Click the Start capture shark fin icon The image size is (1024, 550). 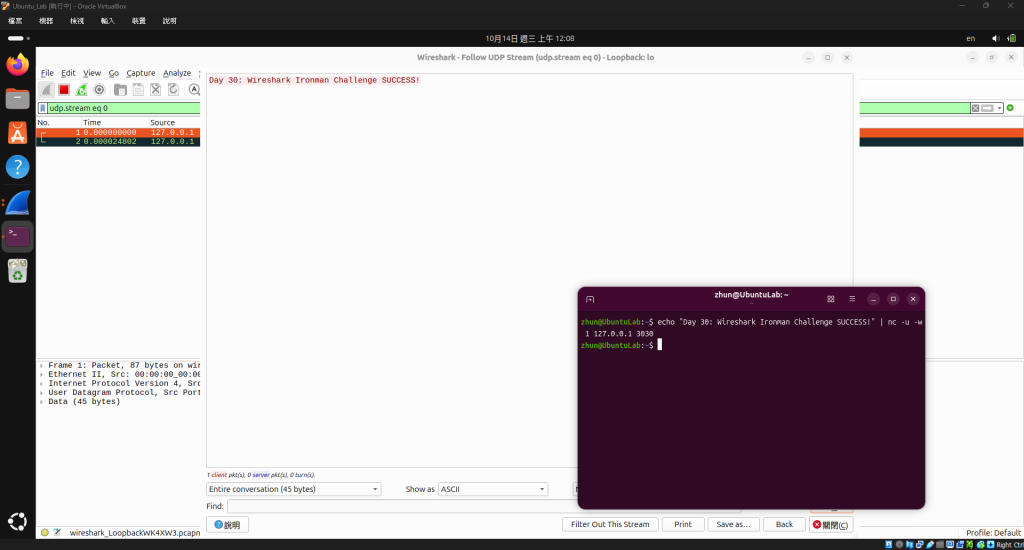[46, 89]
